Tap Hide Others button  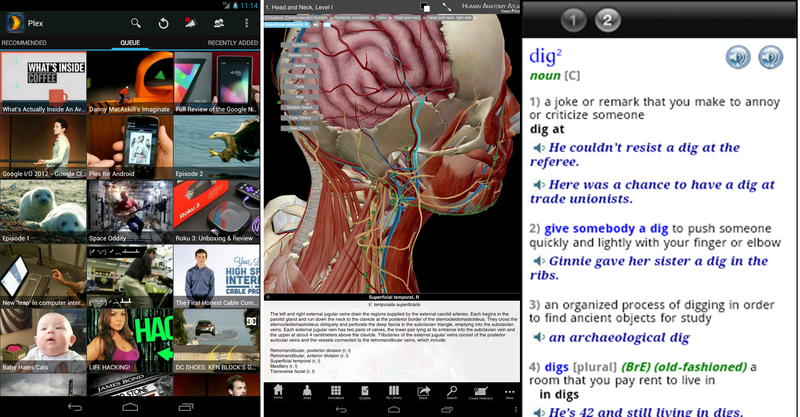300,129
